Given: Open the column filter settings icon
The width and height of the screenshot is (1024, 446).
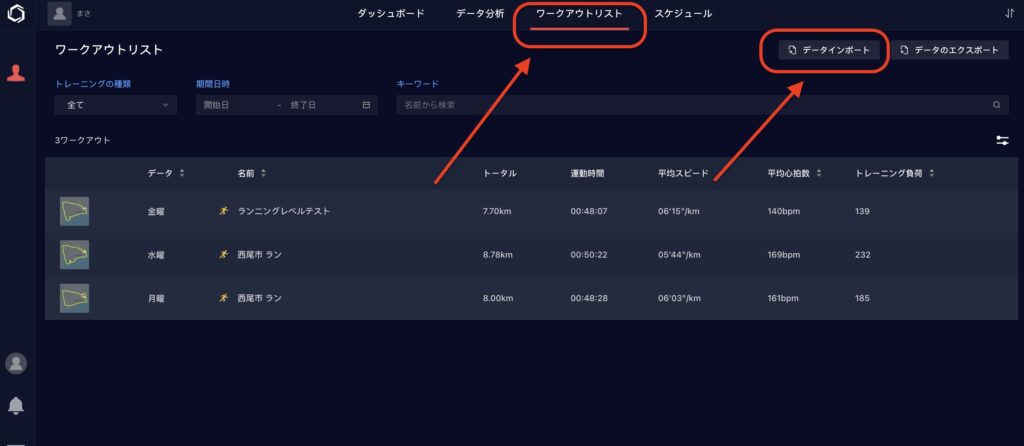Looking at the screenshot, I should click(x=1002, y=141).
